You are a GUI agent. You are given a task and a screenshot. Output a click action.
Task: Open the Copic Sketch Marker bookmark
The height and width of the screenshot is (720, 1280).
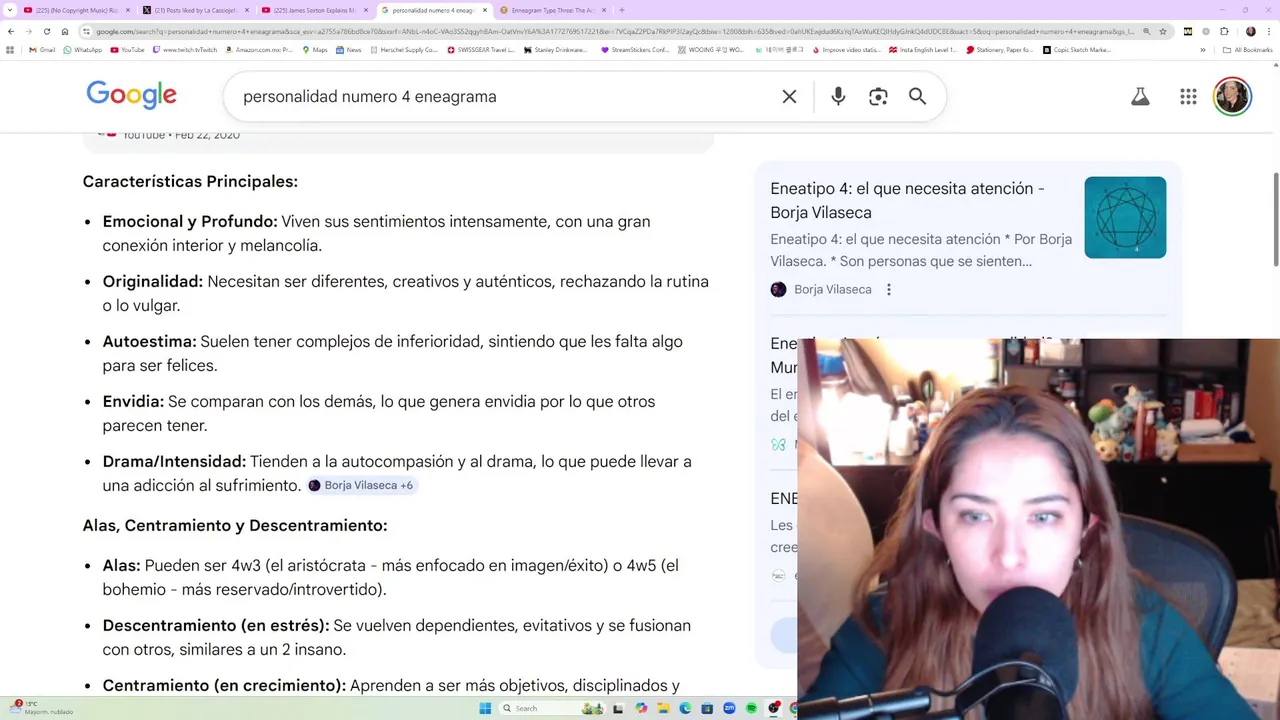pos(1077,50)
